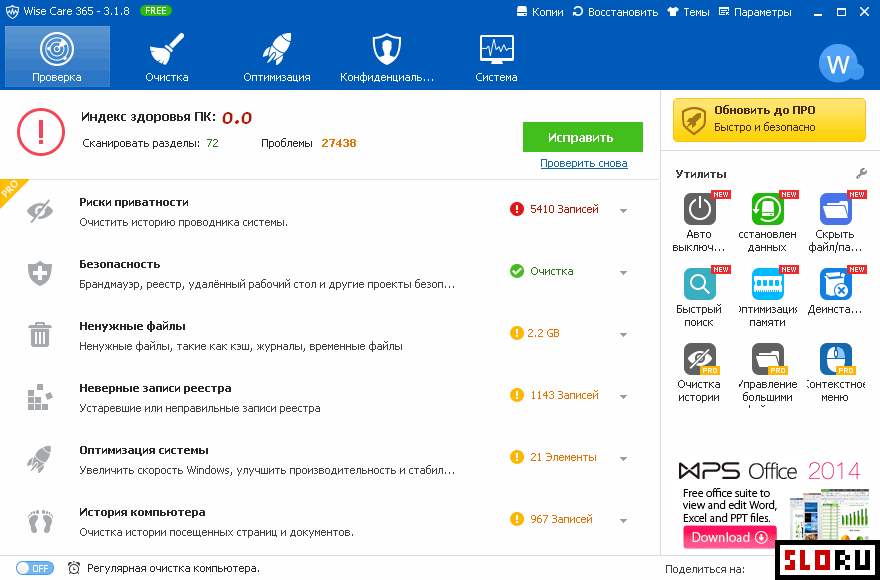This screenshot has width=880, height=580.
Task: Expand the Неверные записи реестра arrow
Action: (624, 396)
